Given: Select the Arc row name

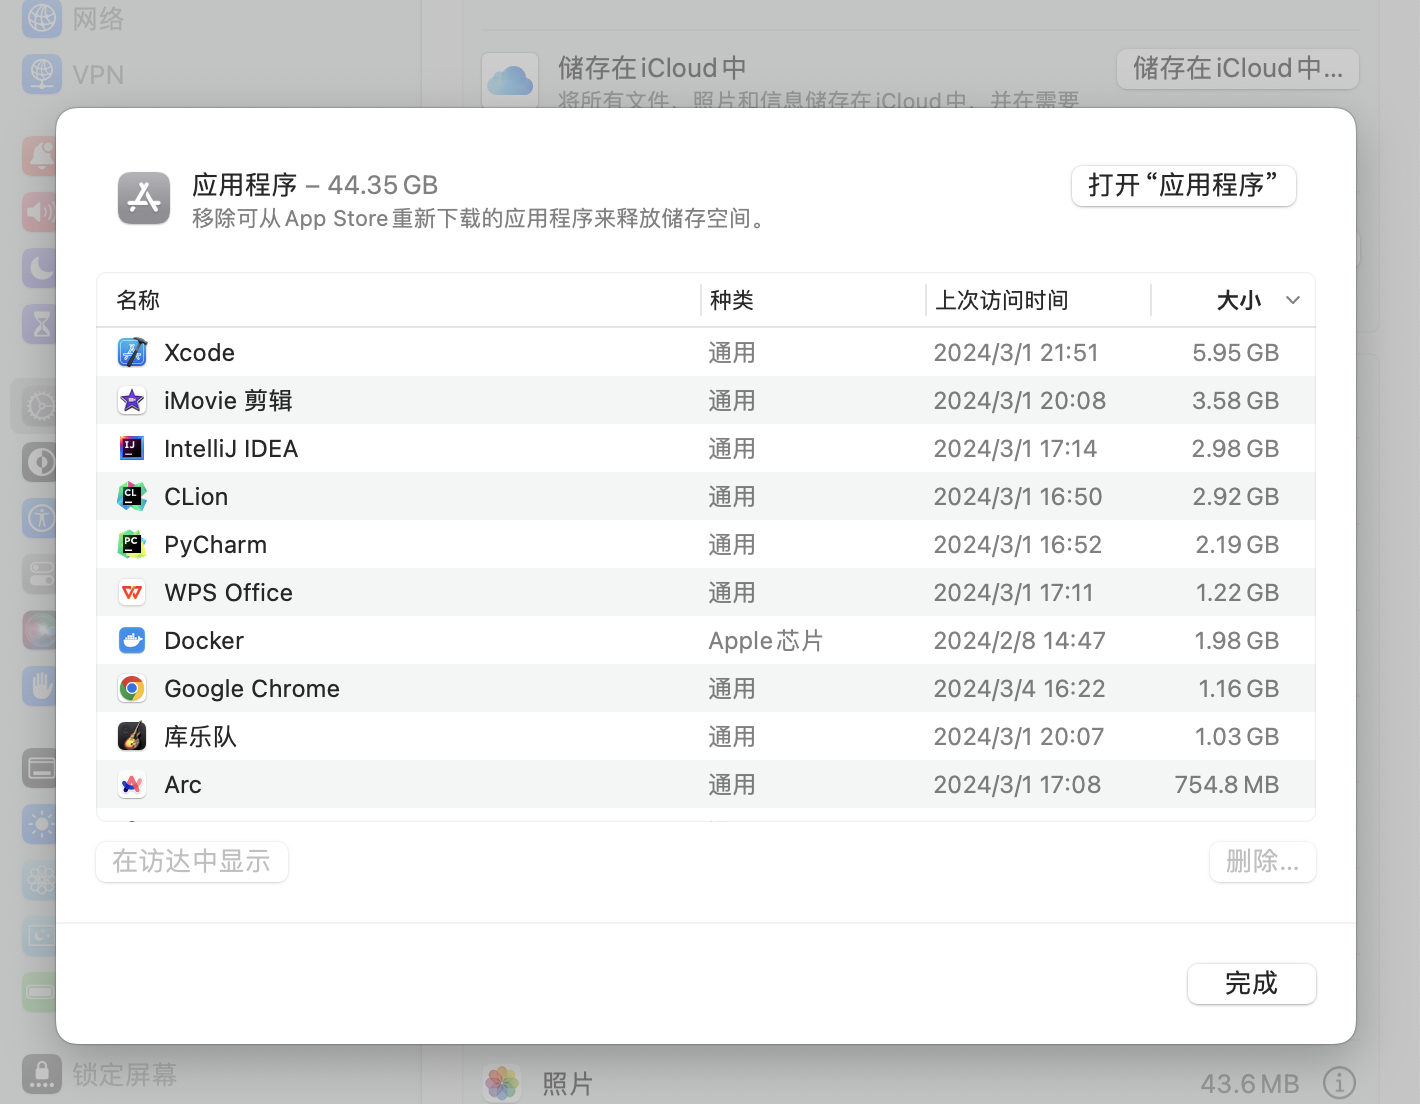Looking at the screenshot, I should [x=183, y=785].
